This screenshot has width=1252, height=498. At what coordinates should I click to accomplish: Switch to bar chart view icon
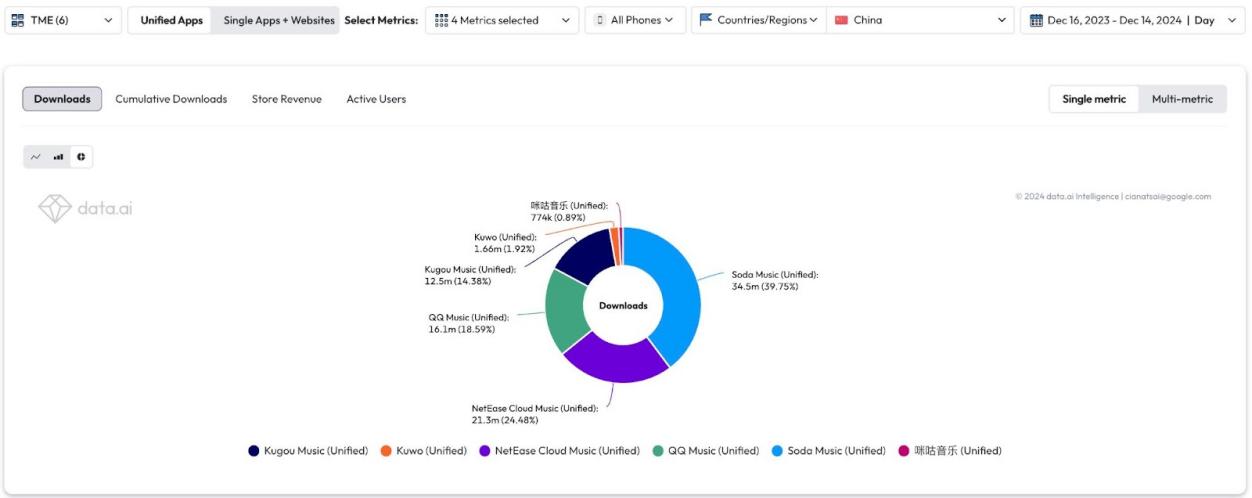tap(58, 157)
